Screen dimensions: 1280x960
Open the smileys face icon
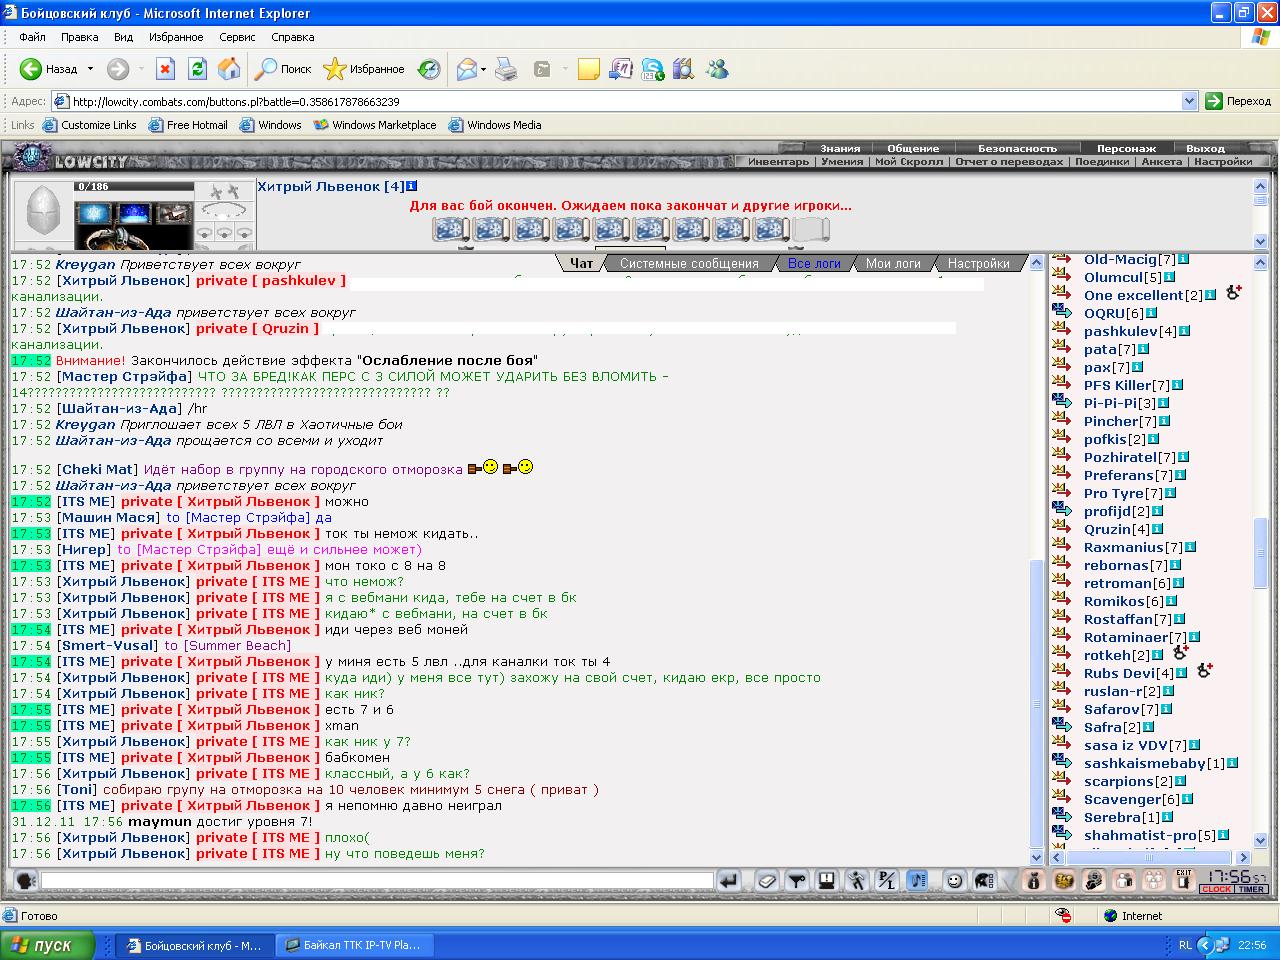point(955,881)
